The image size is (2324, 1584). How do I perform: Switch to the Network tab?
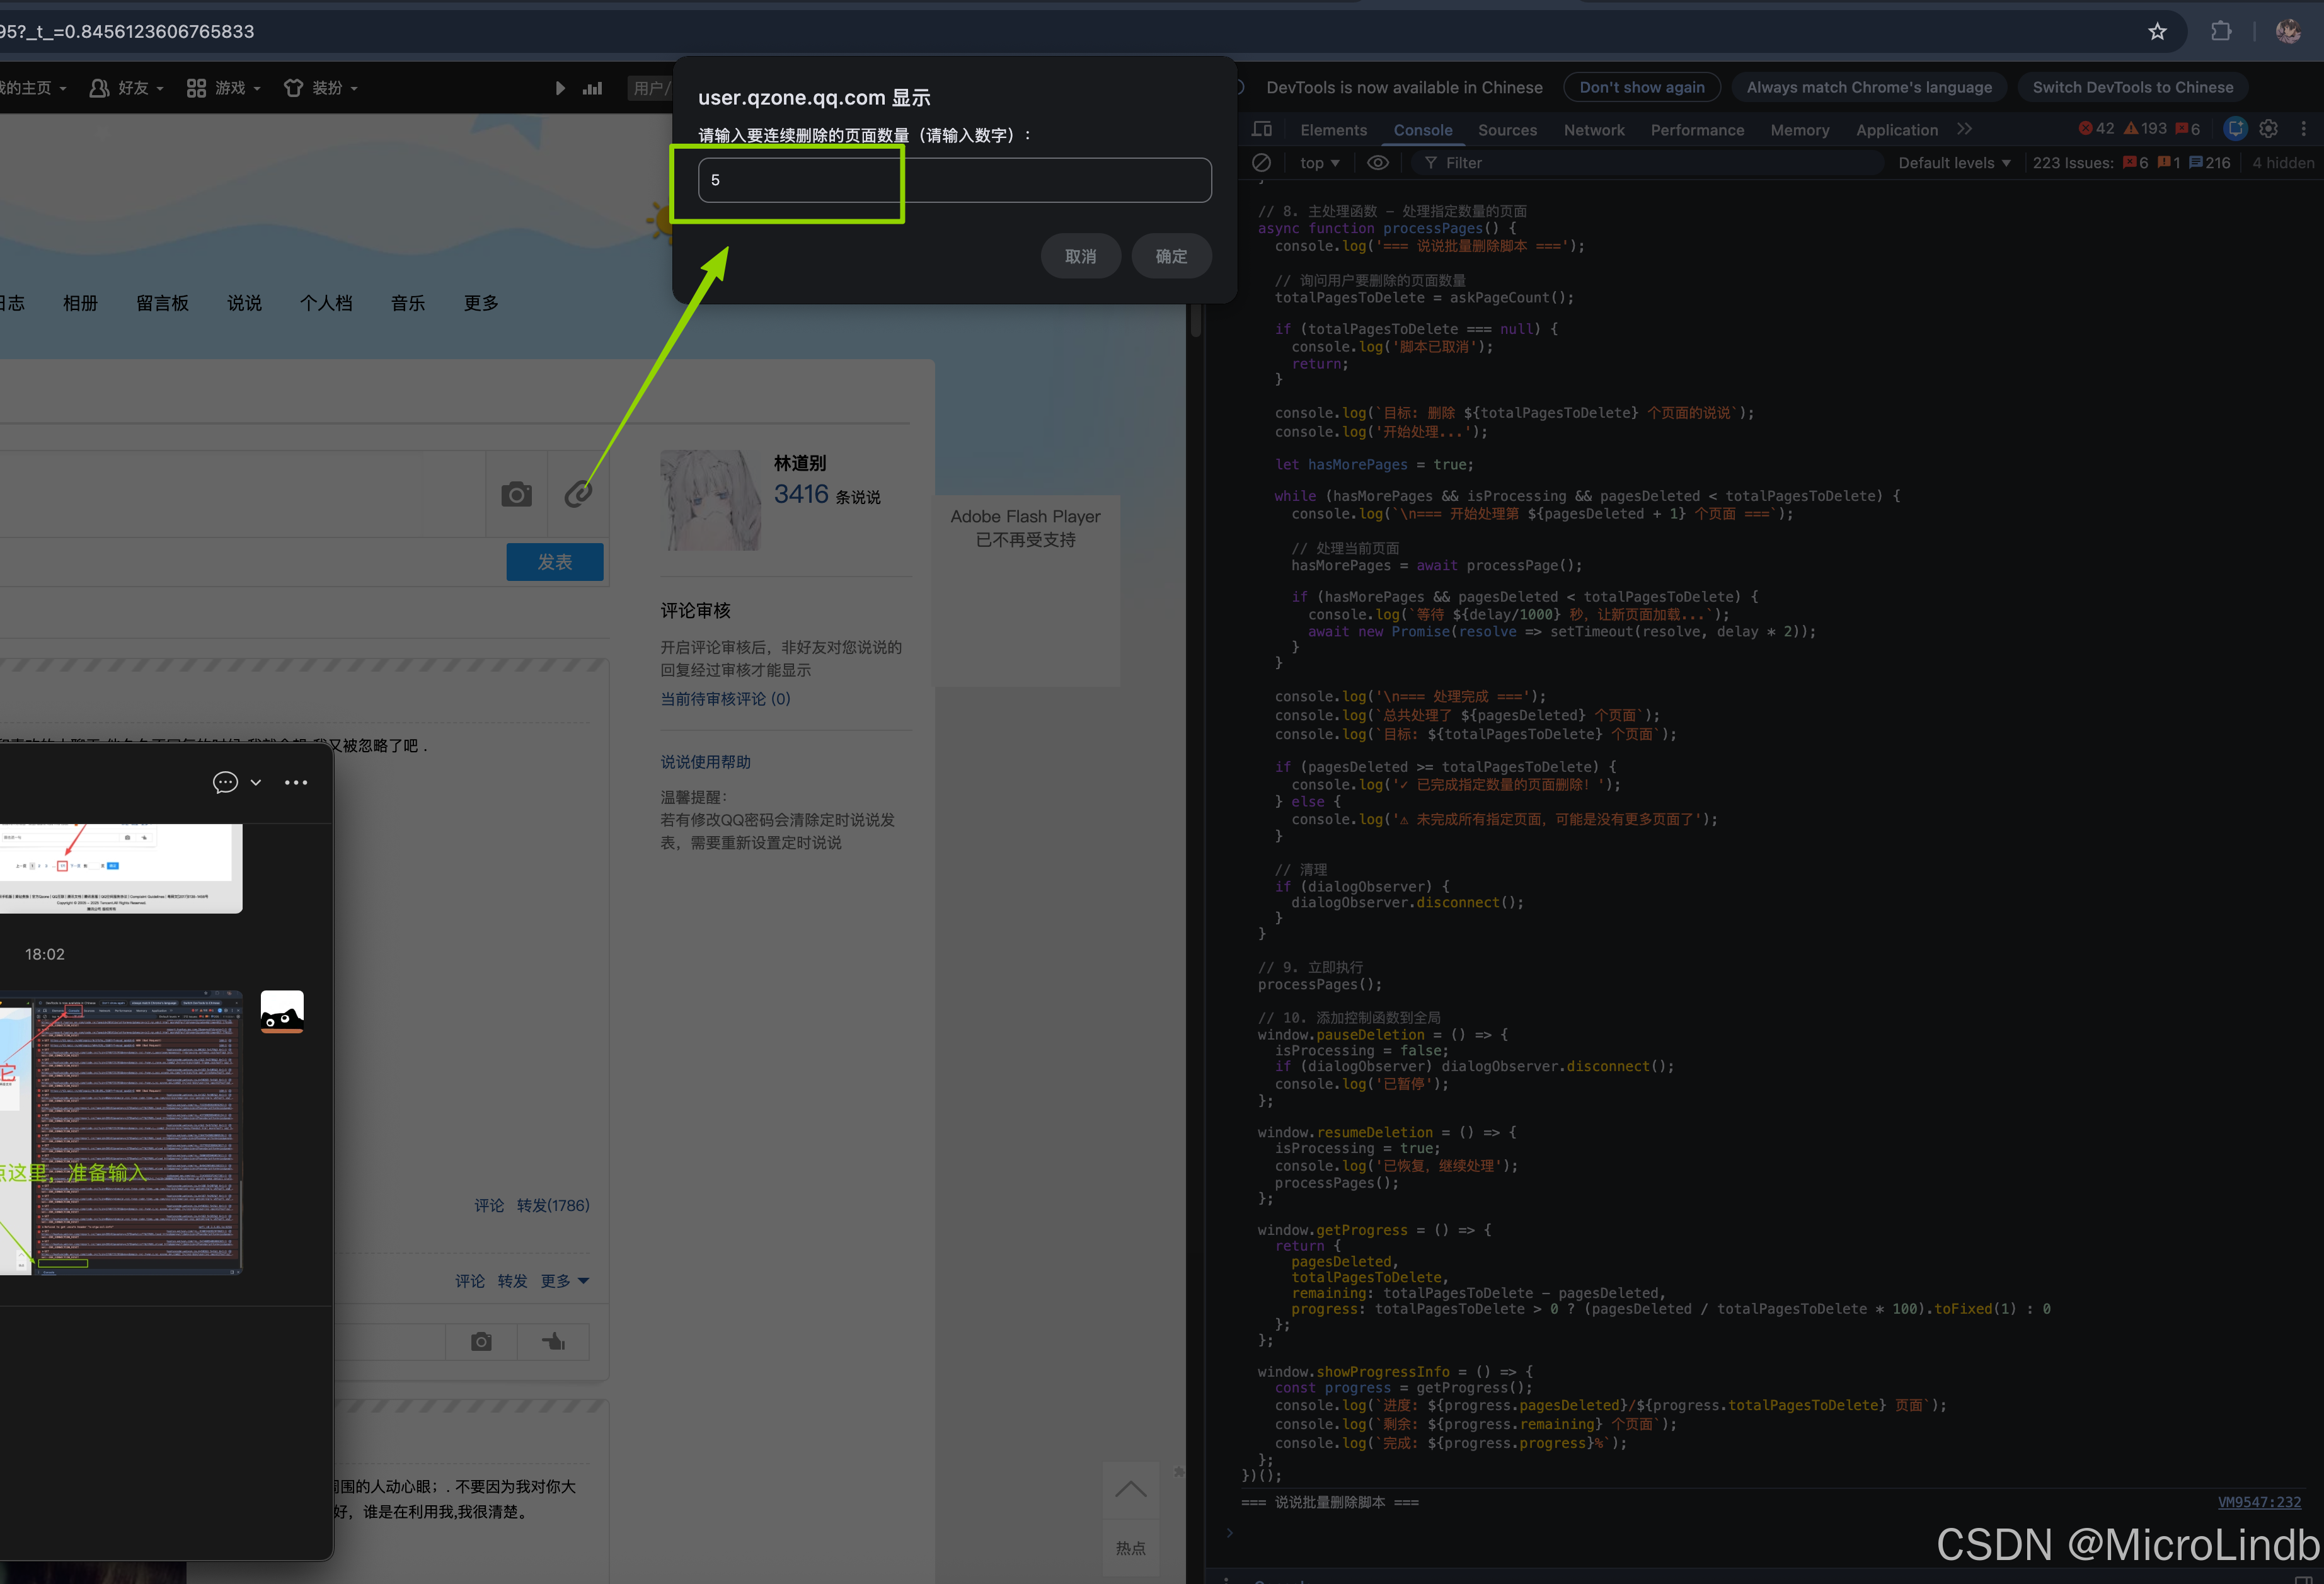point(1594,130)
